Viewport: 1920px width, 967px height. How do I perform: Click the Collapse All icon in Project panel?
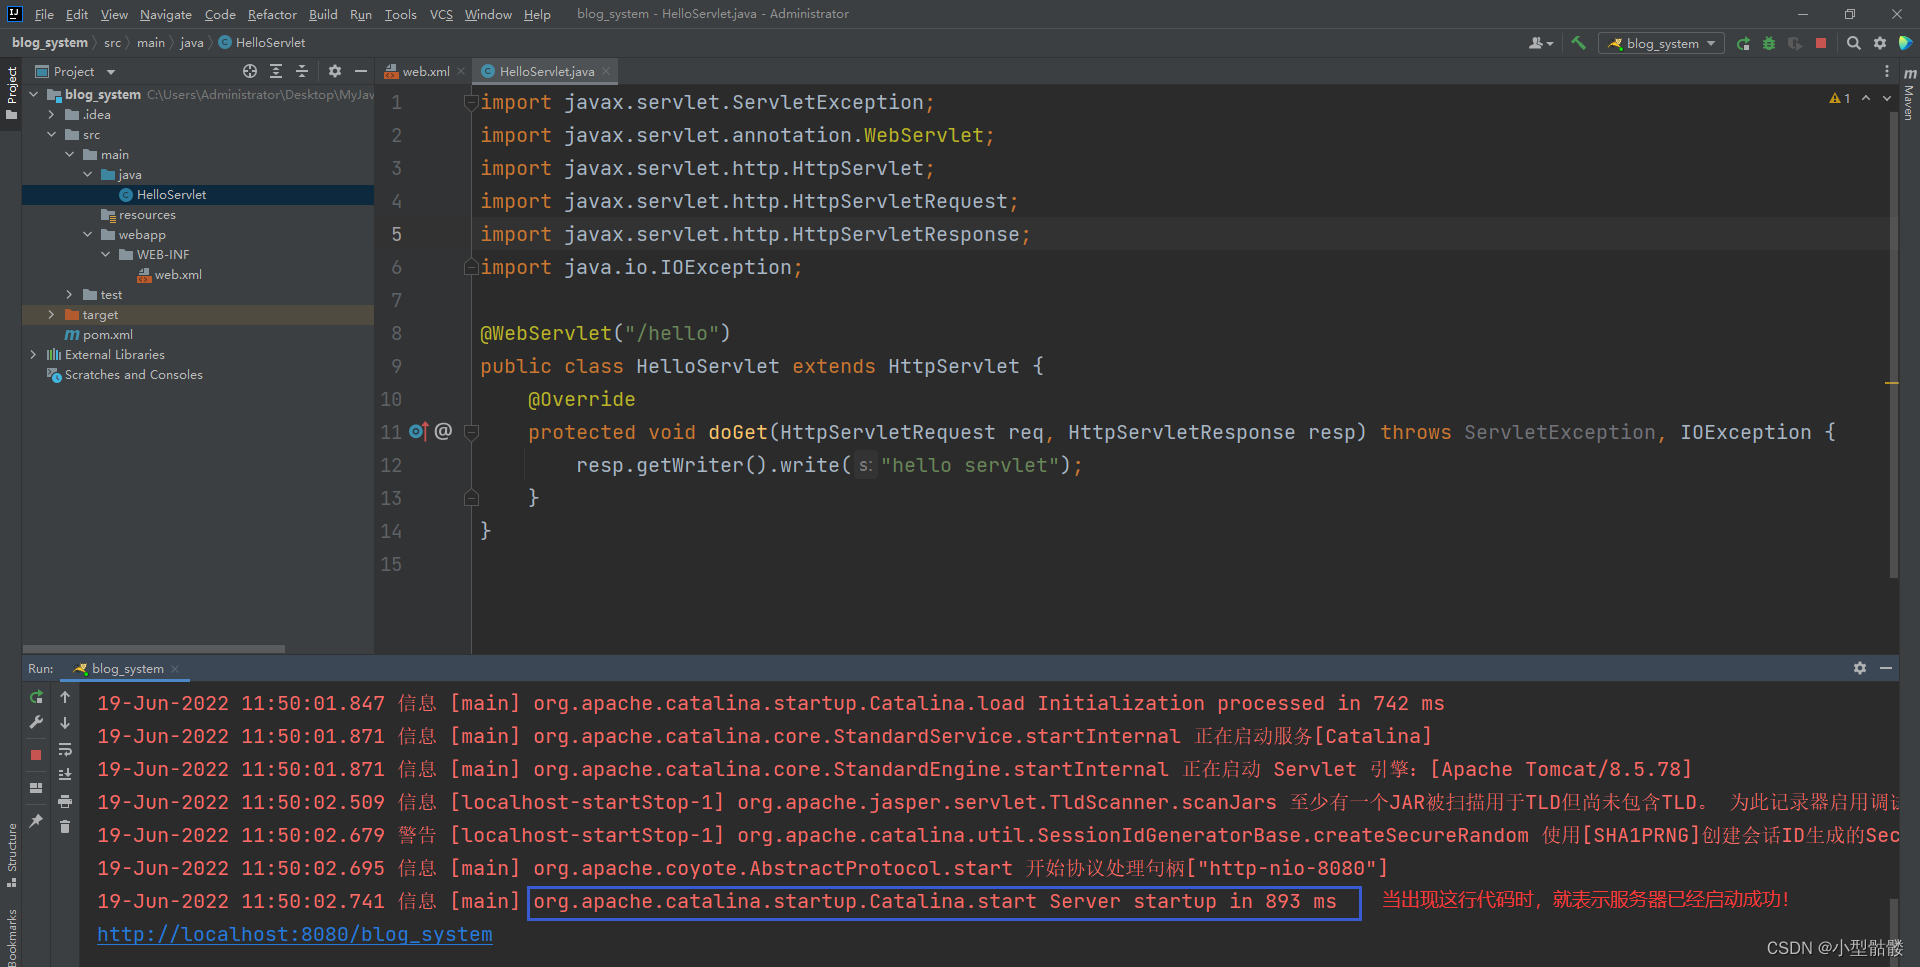(x=302, y=71)
